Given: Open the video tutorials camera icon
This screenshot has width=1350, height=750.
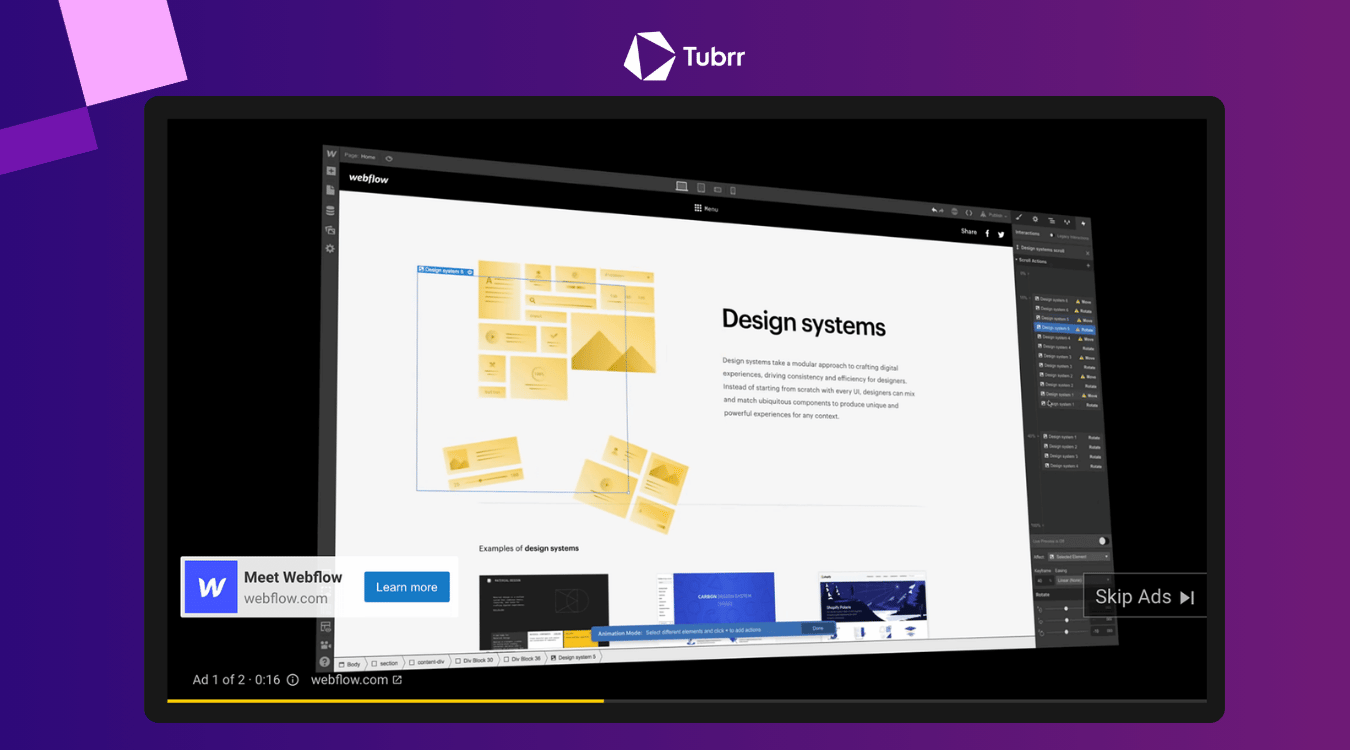Looking at the screenshot, I should pyautogui.click(x=325, y=645).
